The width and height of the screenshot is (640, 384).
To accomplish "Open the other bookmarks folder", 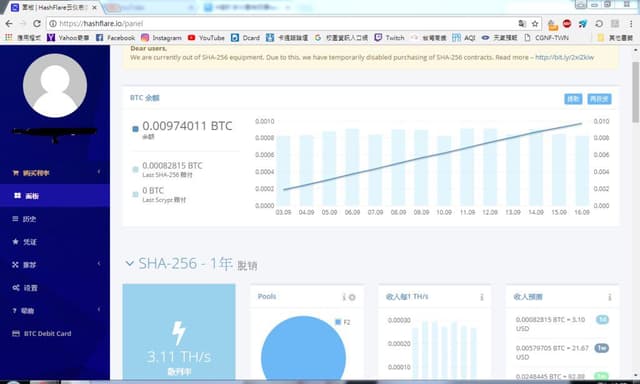I will 615,38.
